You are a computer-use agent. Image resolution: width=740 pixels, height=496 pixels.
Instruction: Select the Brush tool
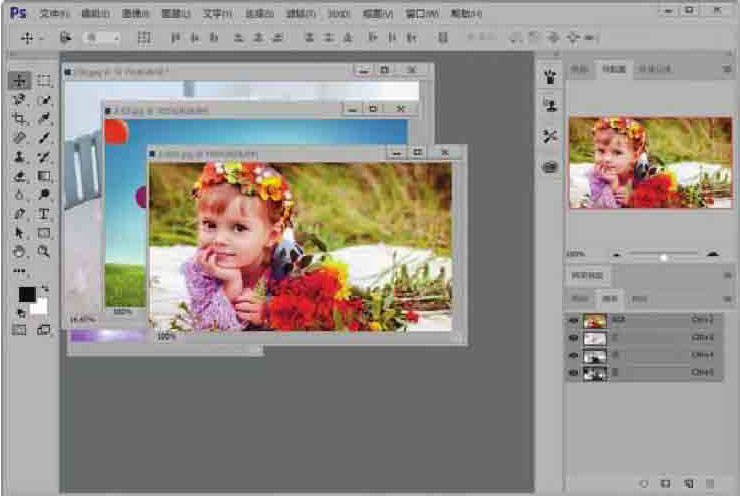(44, 138)
